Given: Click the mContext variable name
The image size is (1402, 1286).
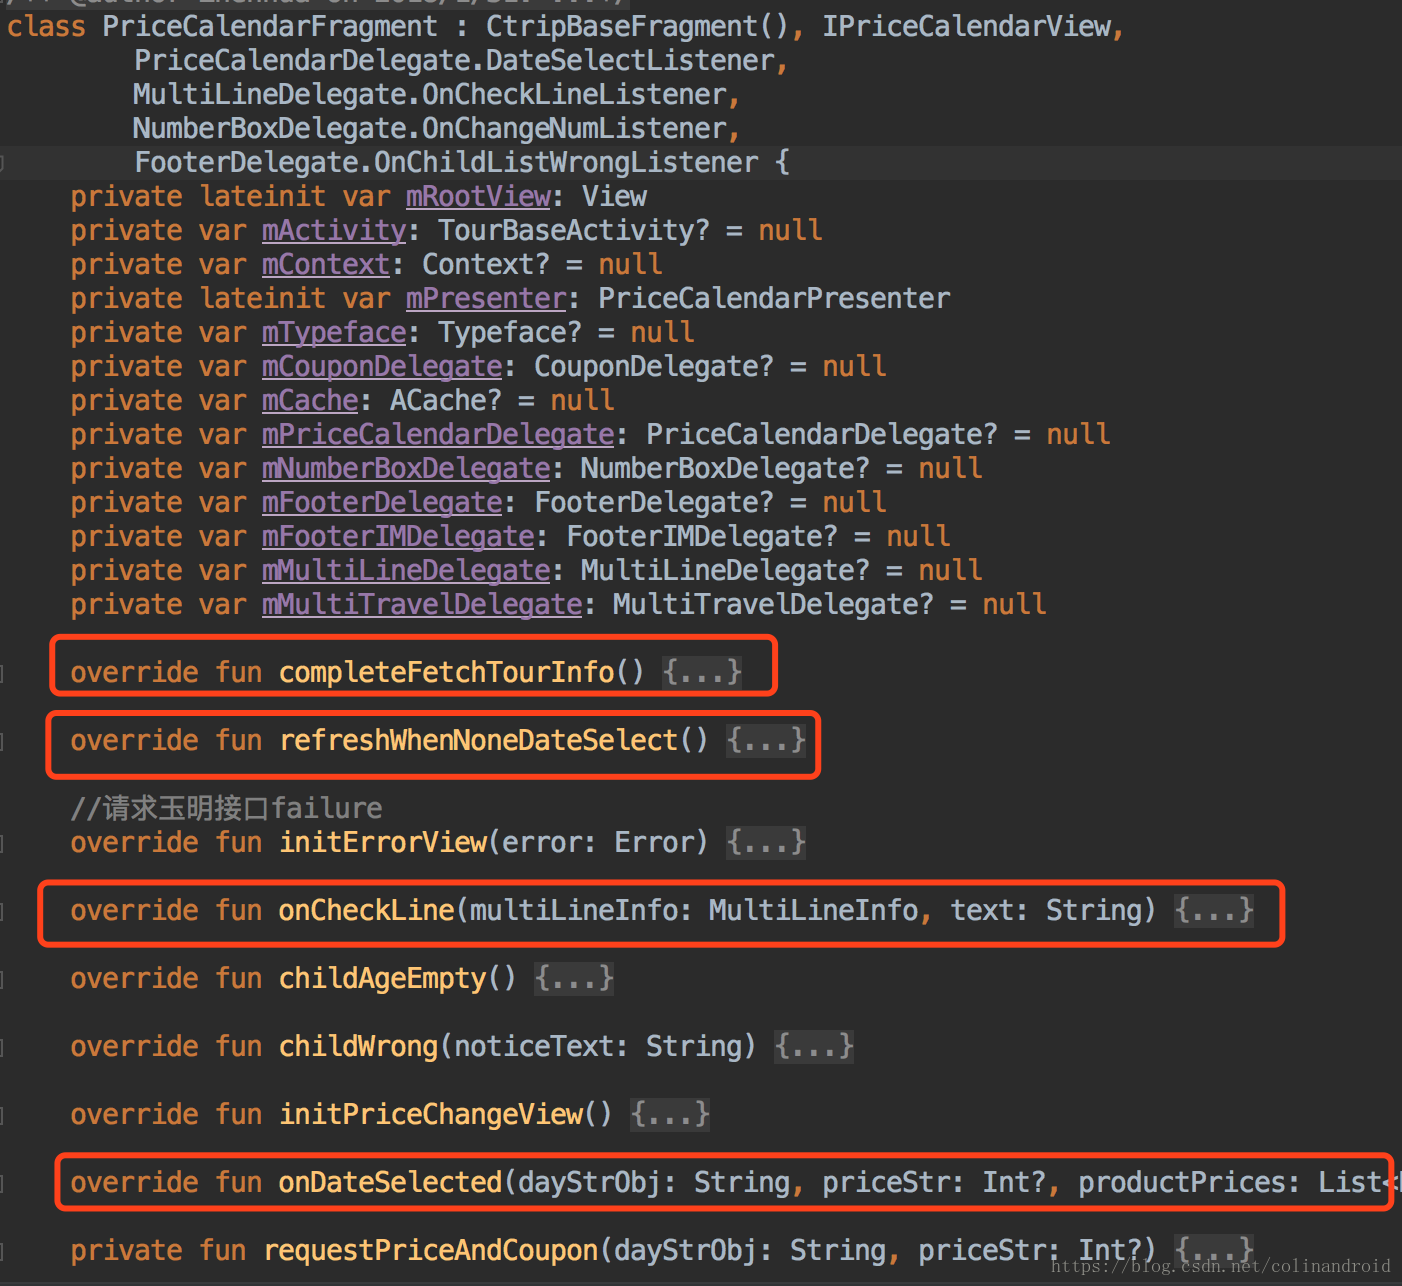Looking at the screenshot, I should 326,264.
